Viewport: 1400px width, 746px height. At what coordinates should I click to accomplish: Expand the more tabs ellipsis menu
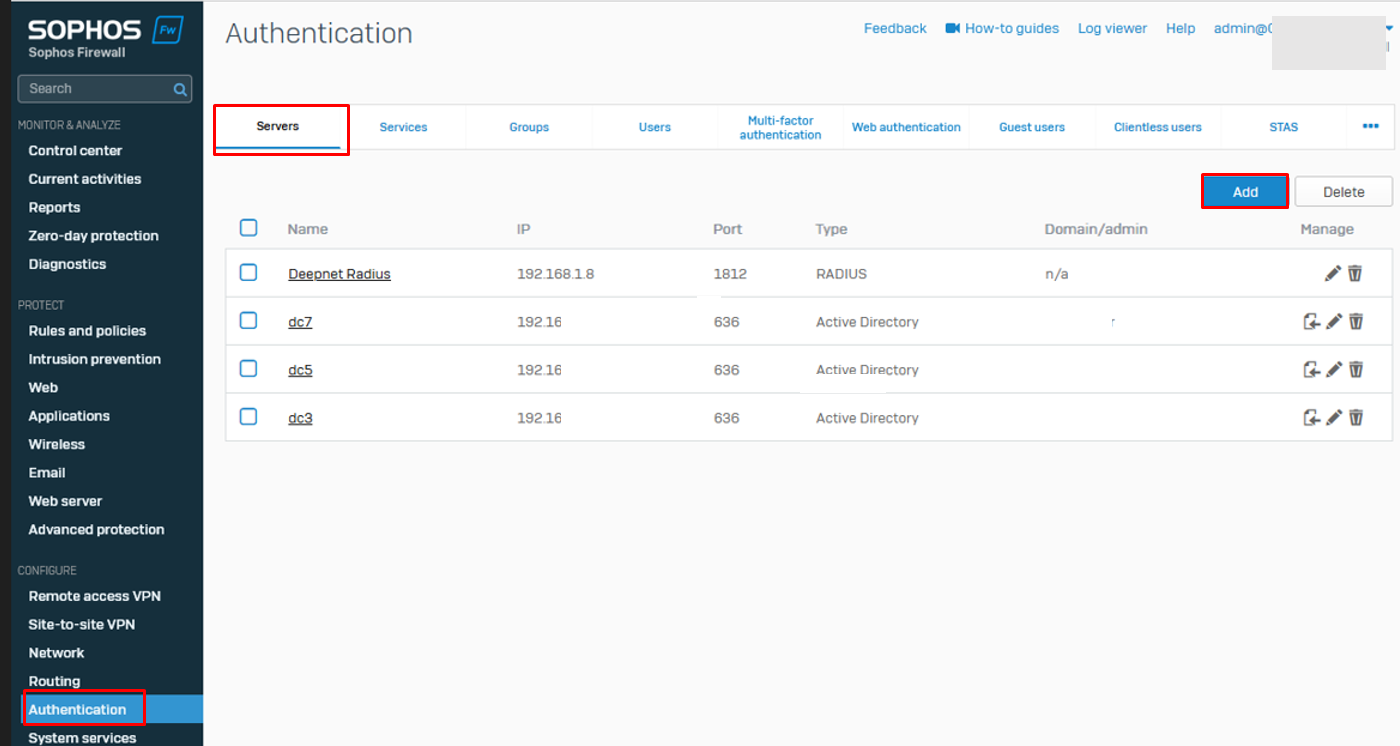1370,127
